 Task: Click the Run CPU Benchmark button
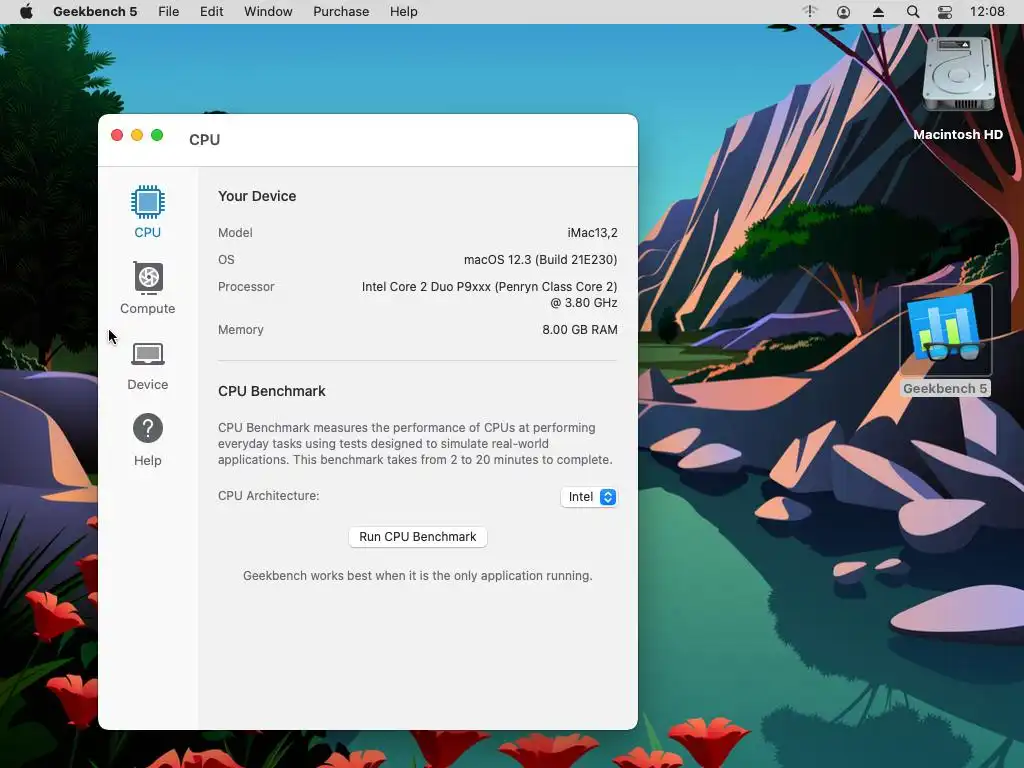[418, 537]
